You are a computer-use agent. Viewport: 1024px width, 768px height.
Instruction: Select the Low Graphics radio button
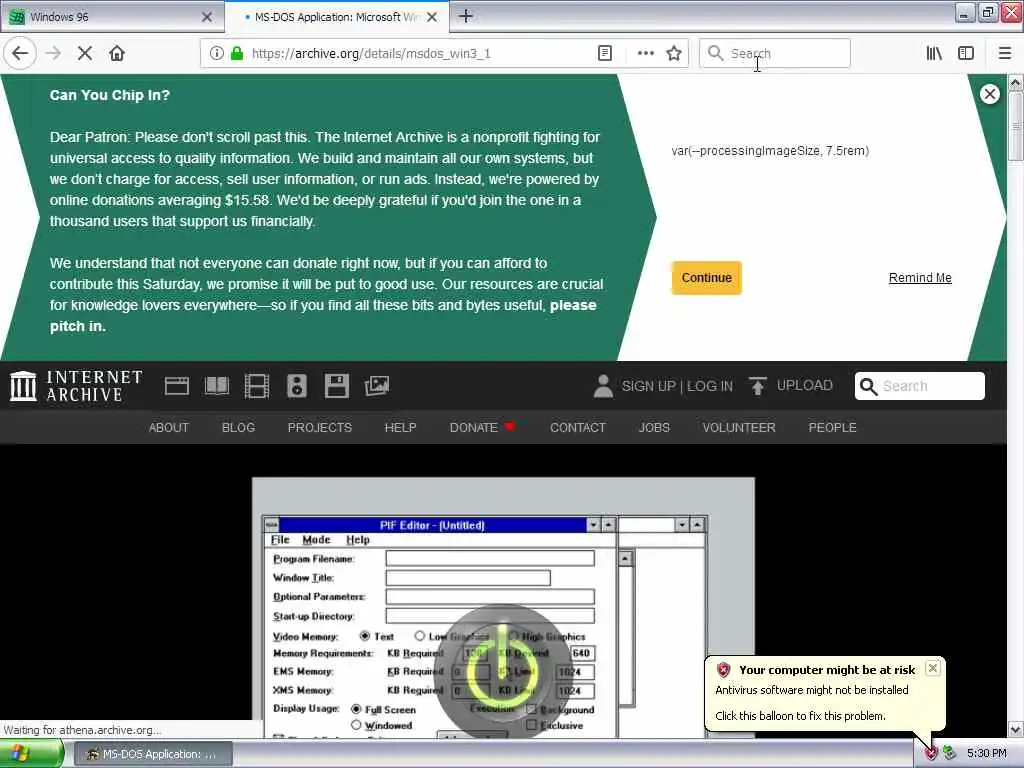point(419,636)
